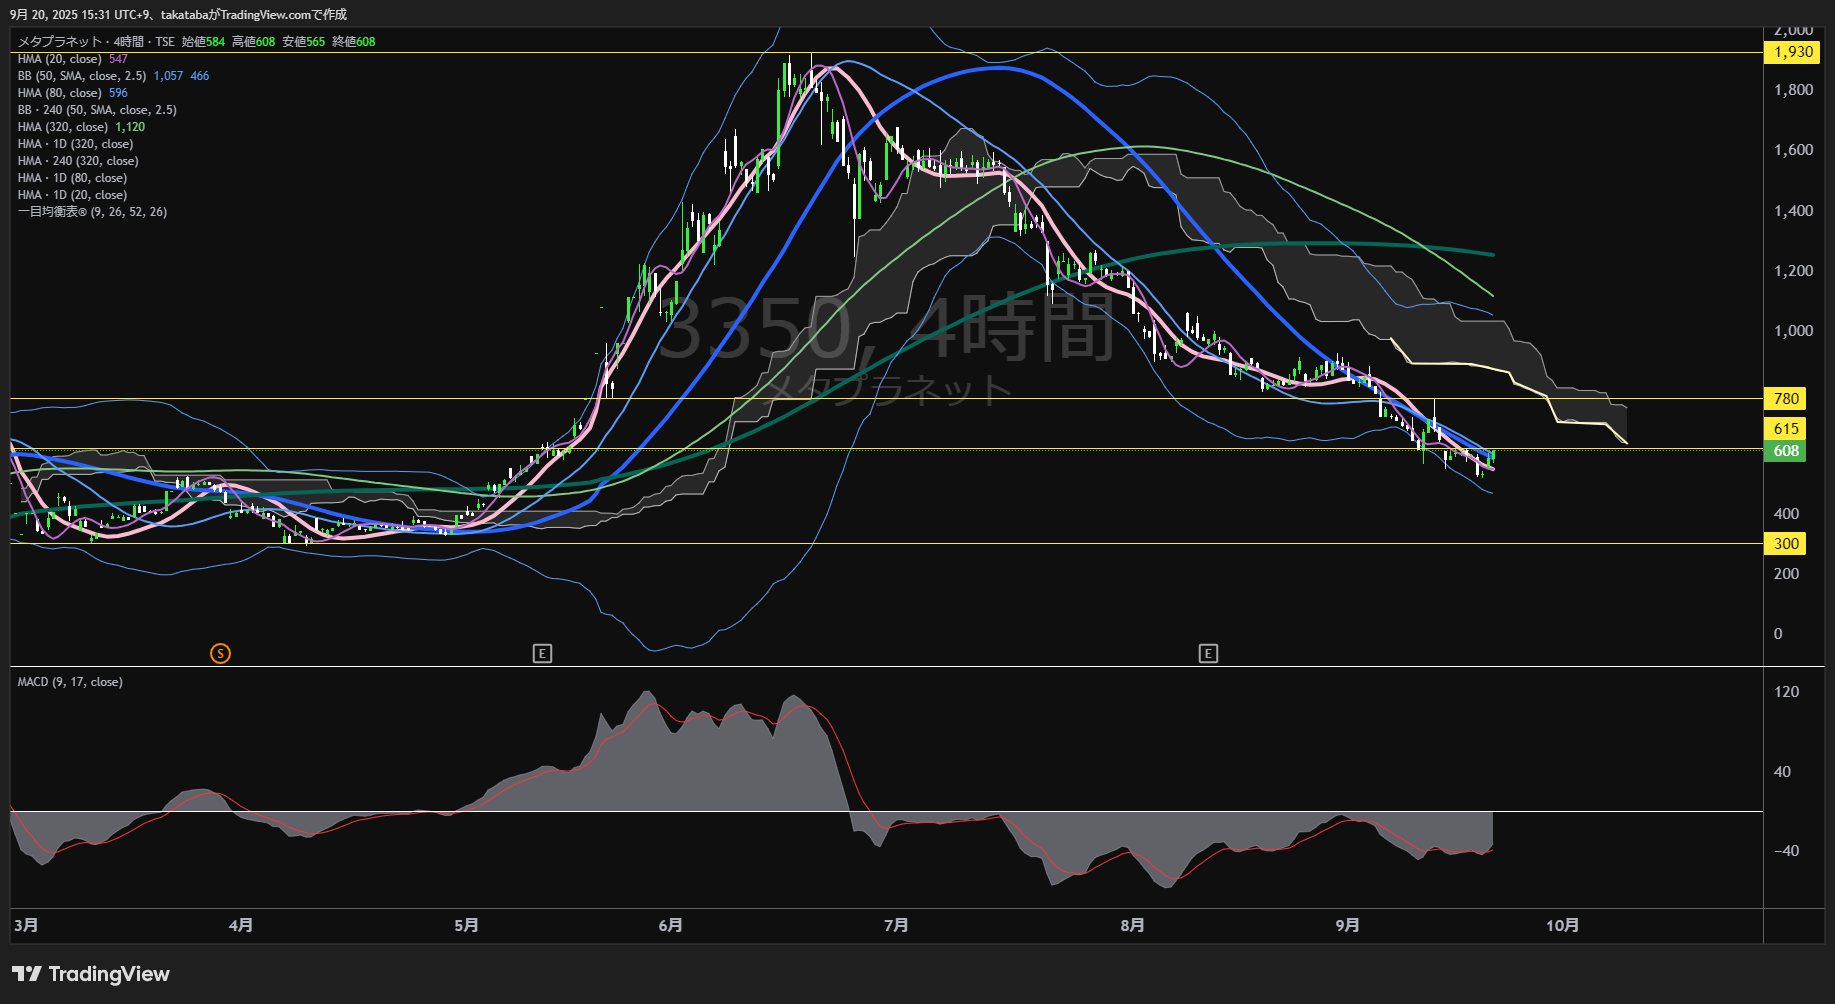The image size is (1835, 1004).
Task: Click the 608 current price label
Action: [x=1786, y=451]
